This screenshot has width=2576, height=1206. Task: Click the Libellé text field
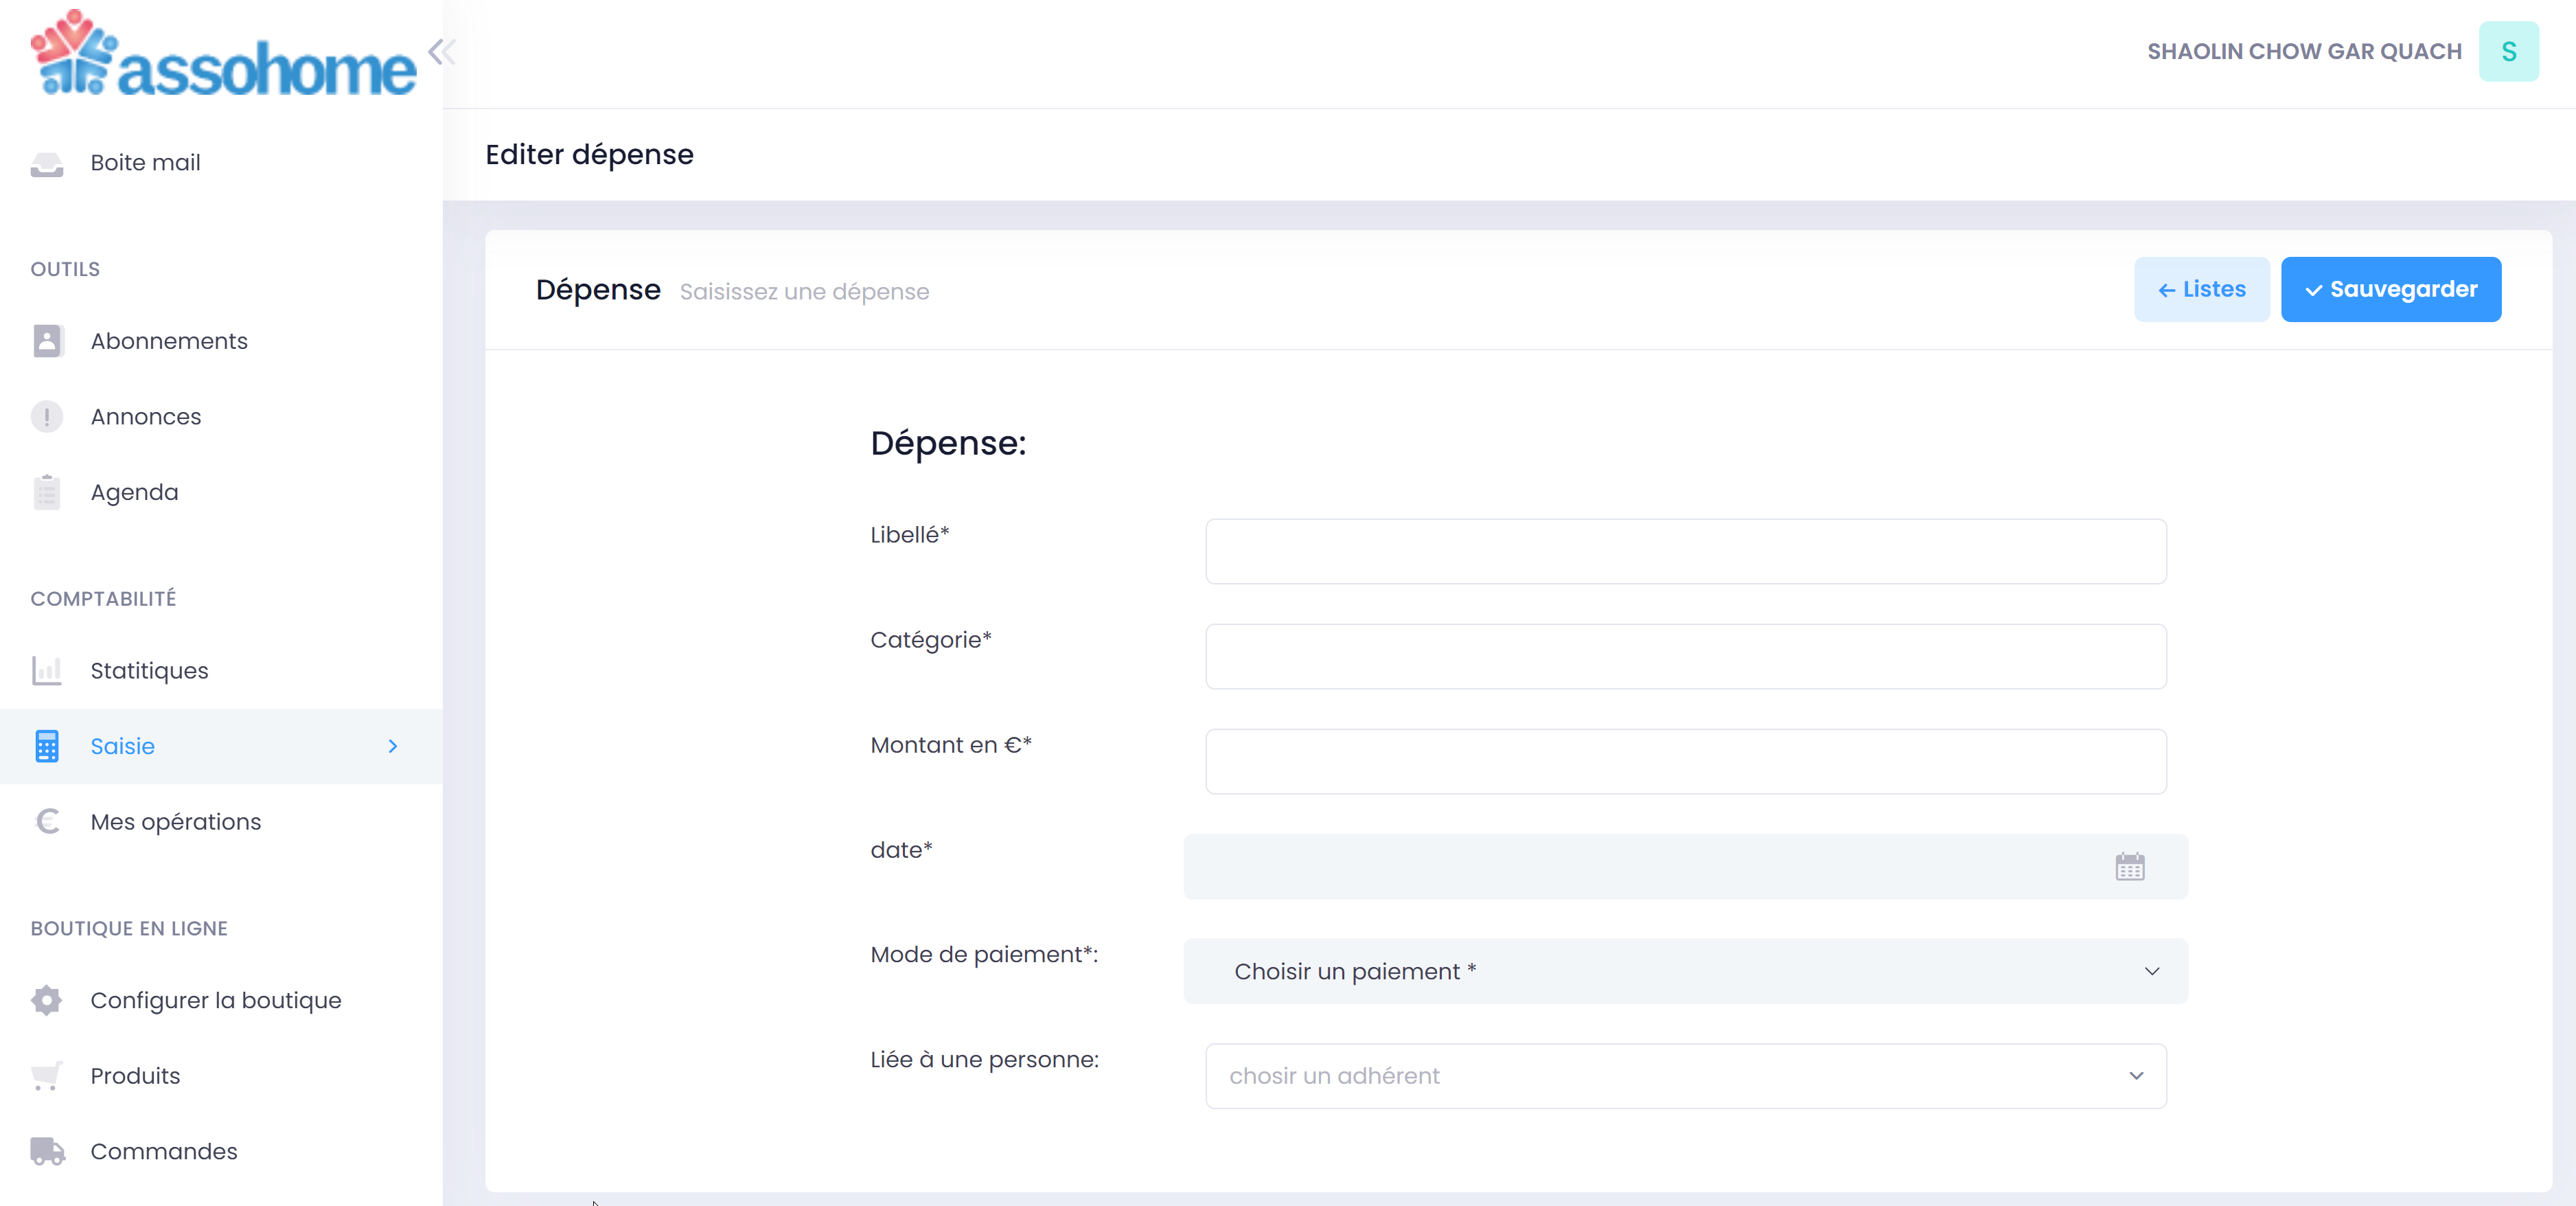[1685, 551]
